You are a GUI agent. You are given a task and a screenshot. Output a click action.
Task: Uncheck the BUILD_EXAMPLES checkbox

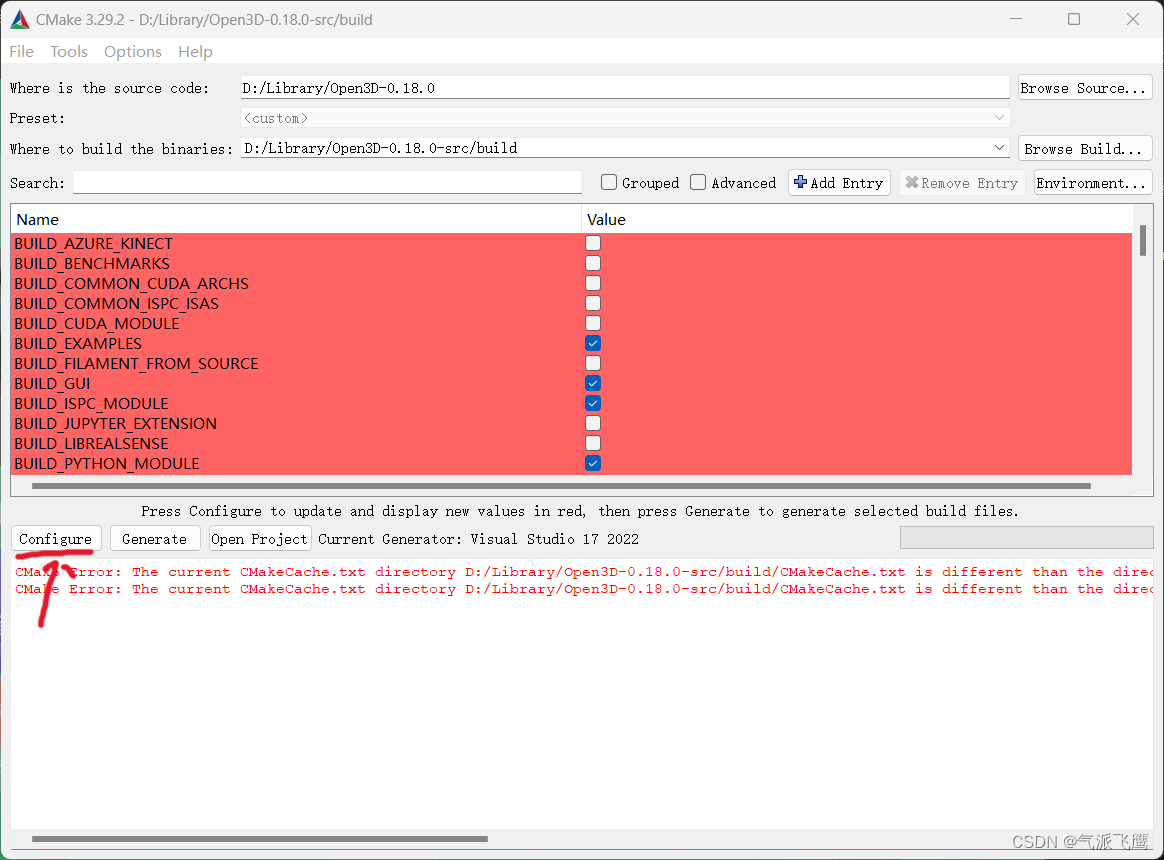[x=592, y=343]
